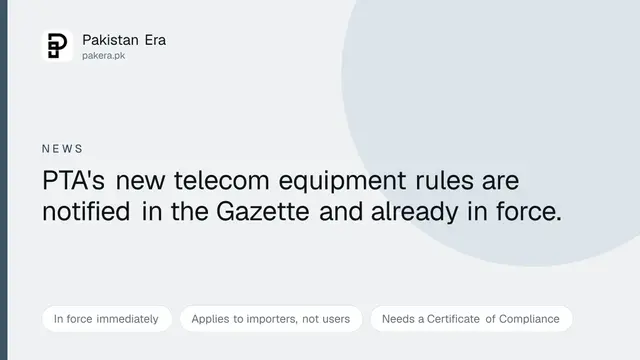Click the word 'PTA's' in the headline
This screenshot has height=360, width=640.
[x=73, y=180]
